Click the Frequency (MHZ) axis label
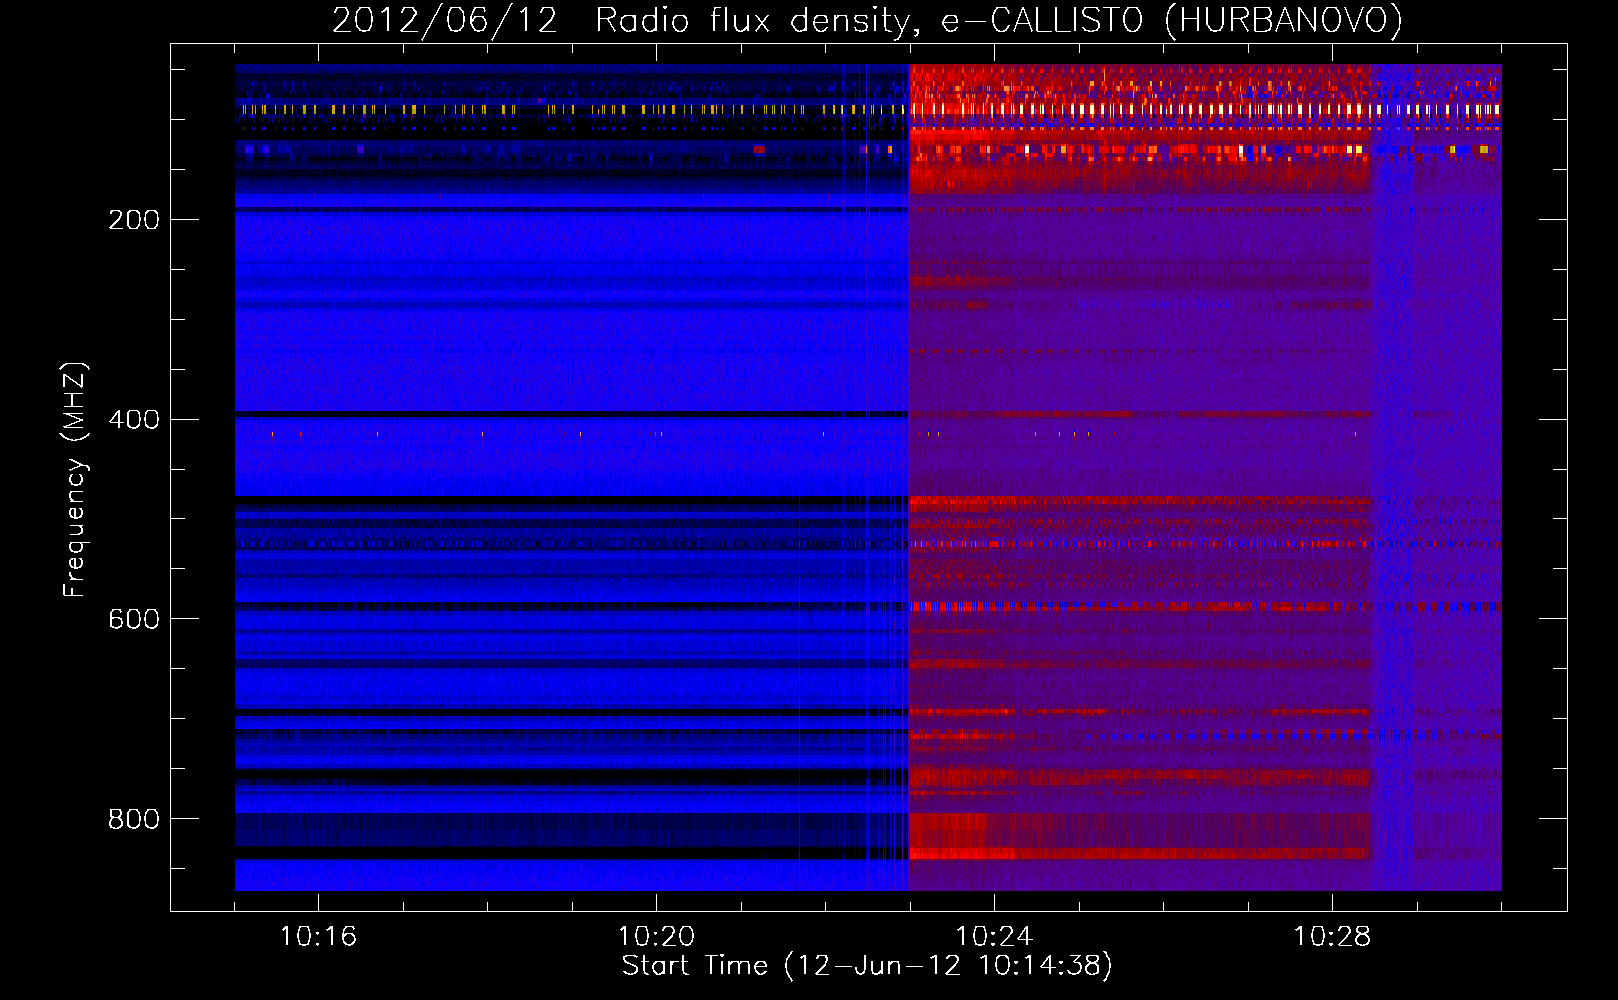Viewport: 1618px width, 1000px height. coord(75,479)
